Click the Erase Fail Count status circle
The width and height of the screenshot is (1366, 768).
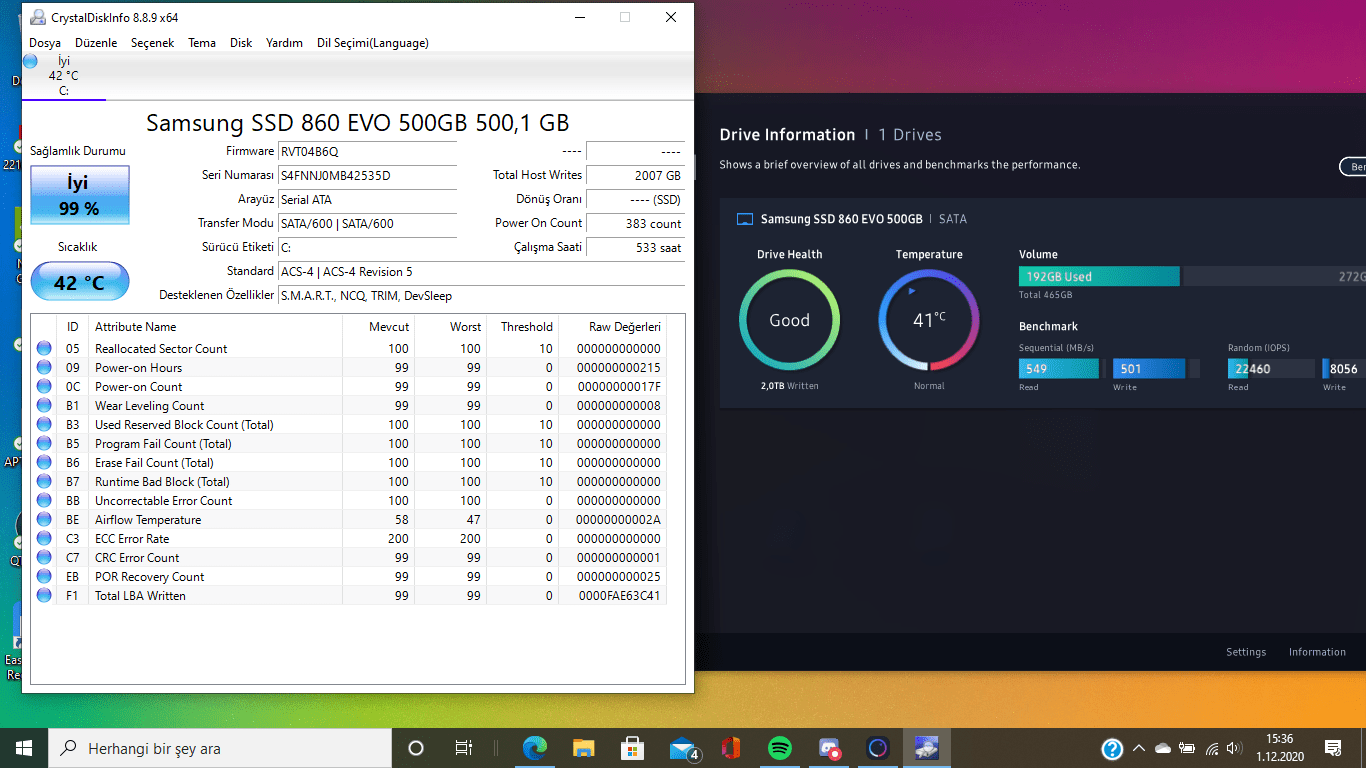44,463
